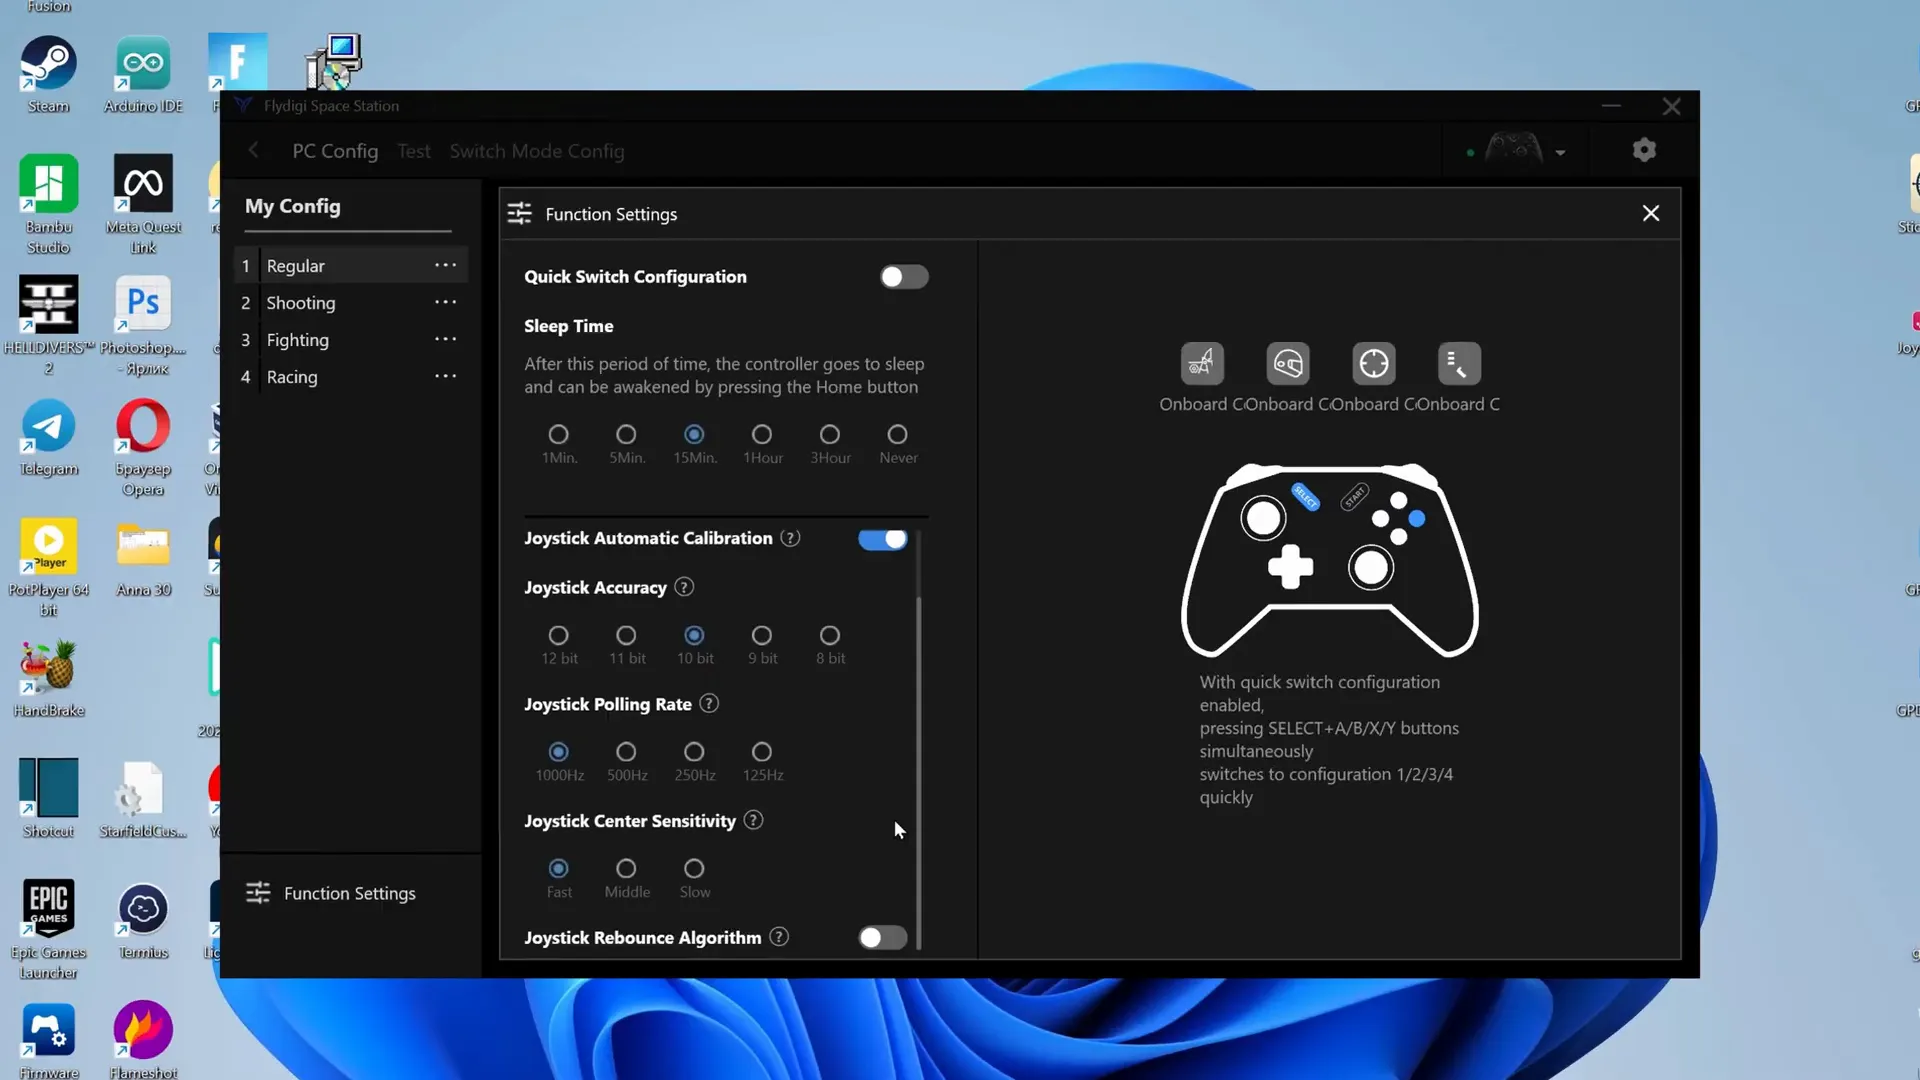
Task: Enable Quick Switch Configuration toggle
Action: (x=903, y=277)
